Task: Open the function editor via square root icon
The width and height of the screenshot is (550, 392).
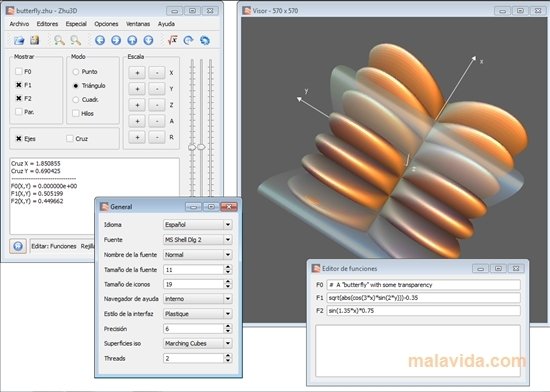Action: (173, 40)
